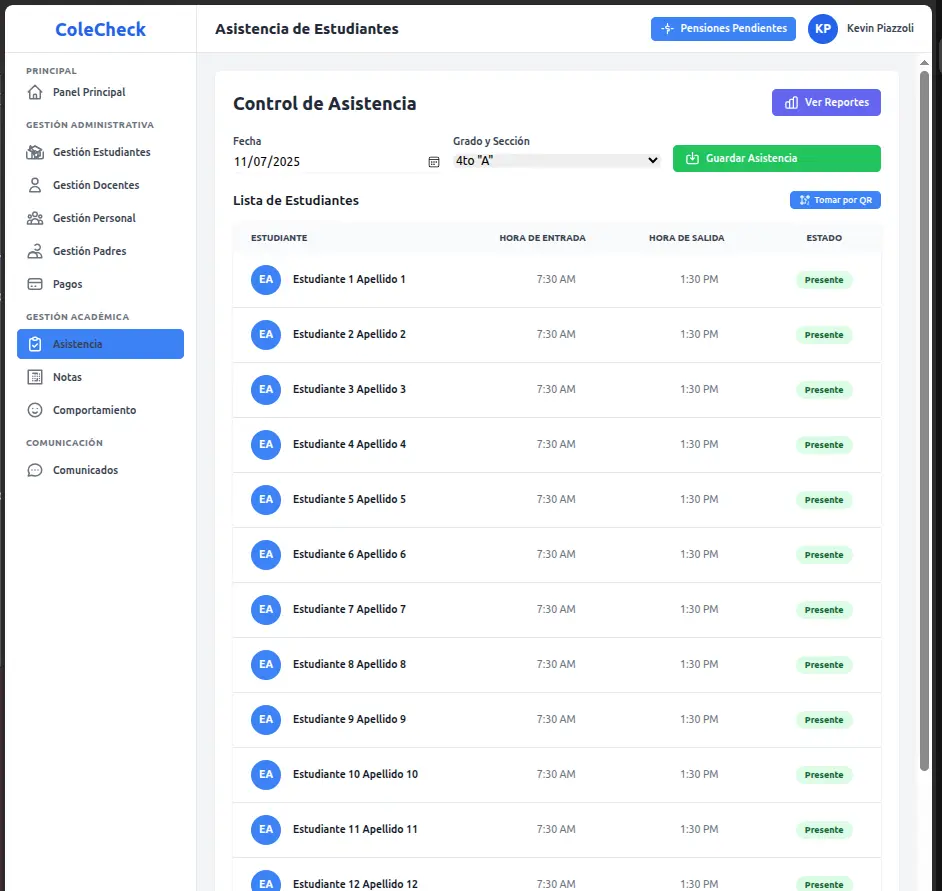Screen dimensions: 942x891
Task: Open the Grado y Sección dropdown
Action: [556, 160]
